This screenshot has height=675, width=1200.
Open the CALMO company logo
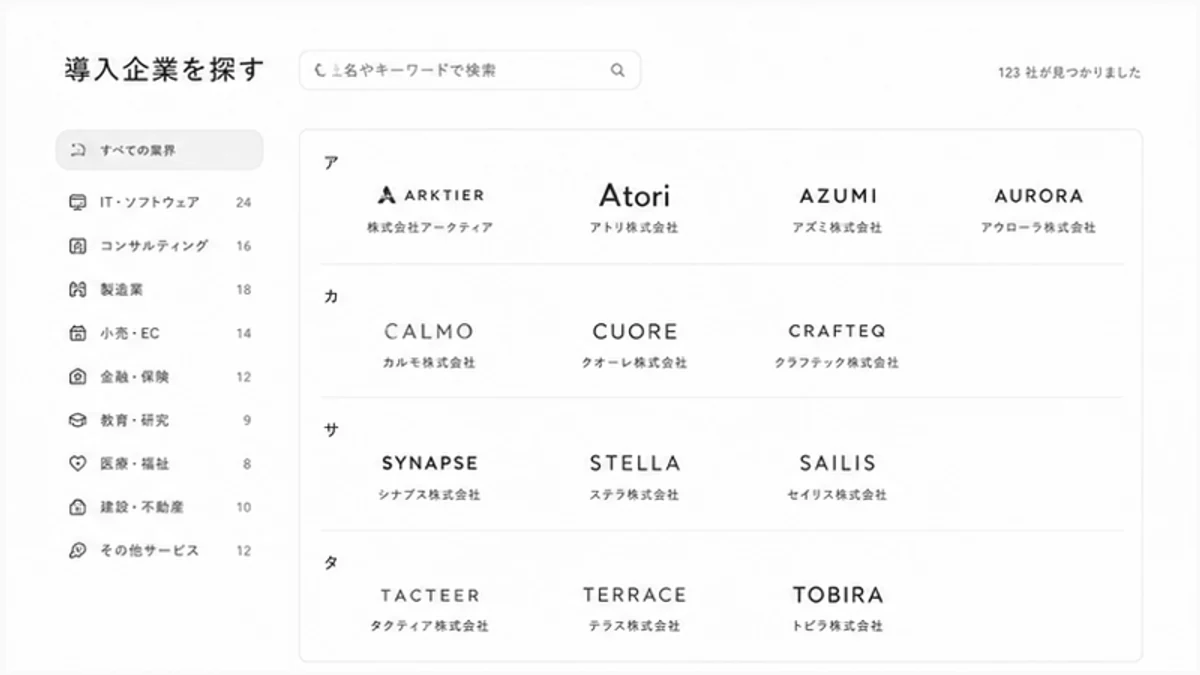click(429, 331)
